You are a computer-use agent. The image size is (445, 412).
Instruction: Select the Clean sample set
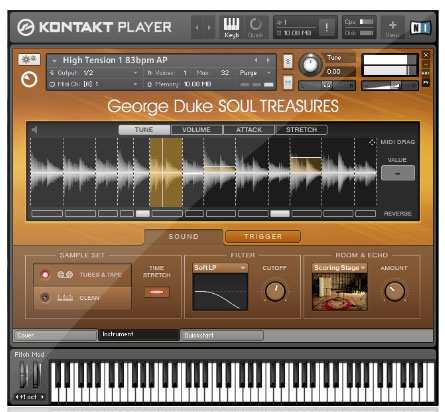[82, 297]
